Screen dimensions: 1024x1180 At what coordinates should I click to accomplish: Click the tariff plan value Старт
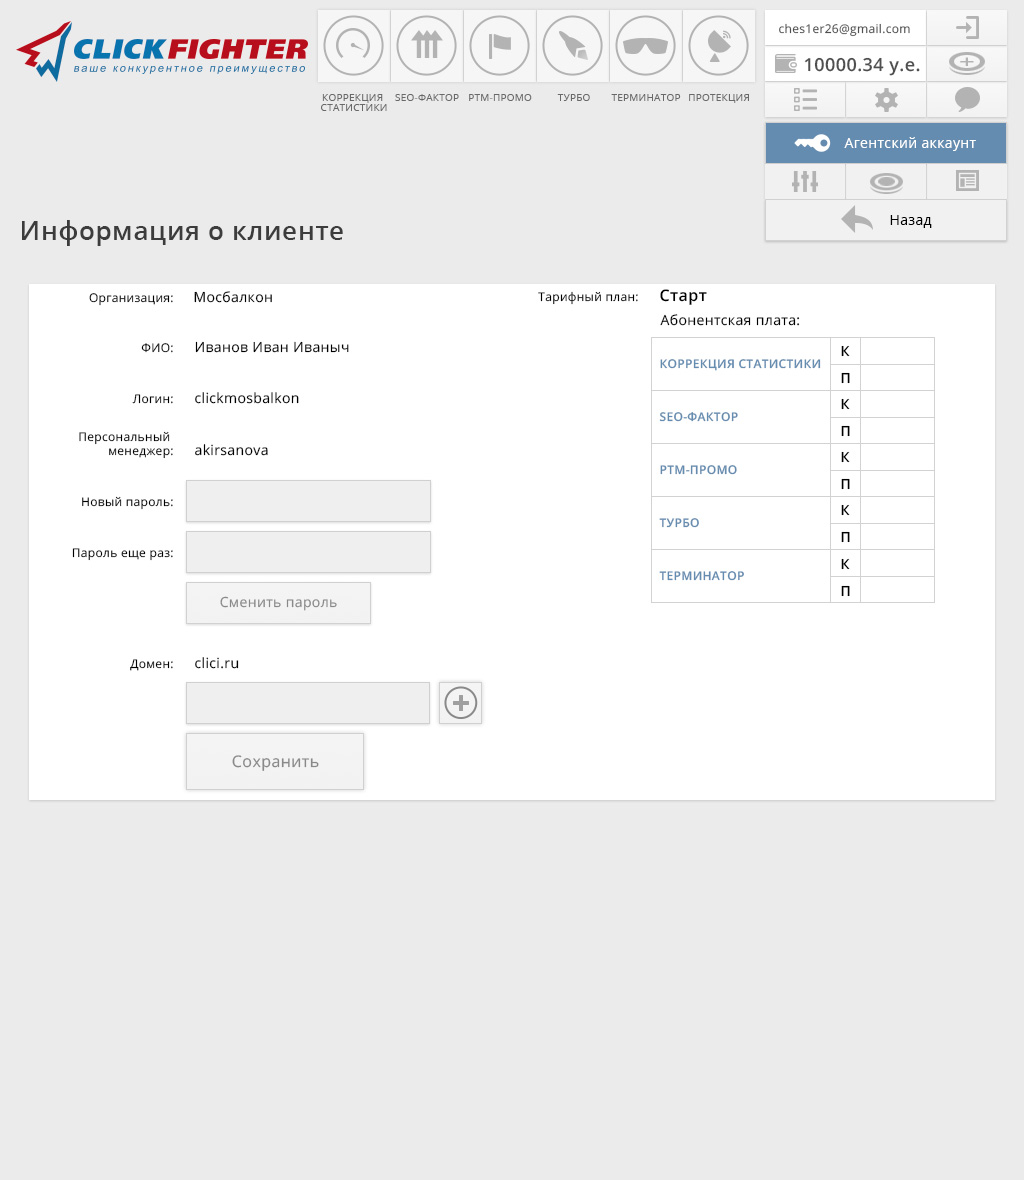click(683, 296)
